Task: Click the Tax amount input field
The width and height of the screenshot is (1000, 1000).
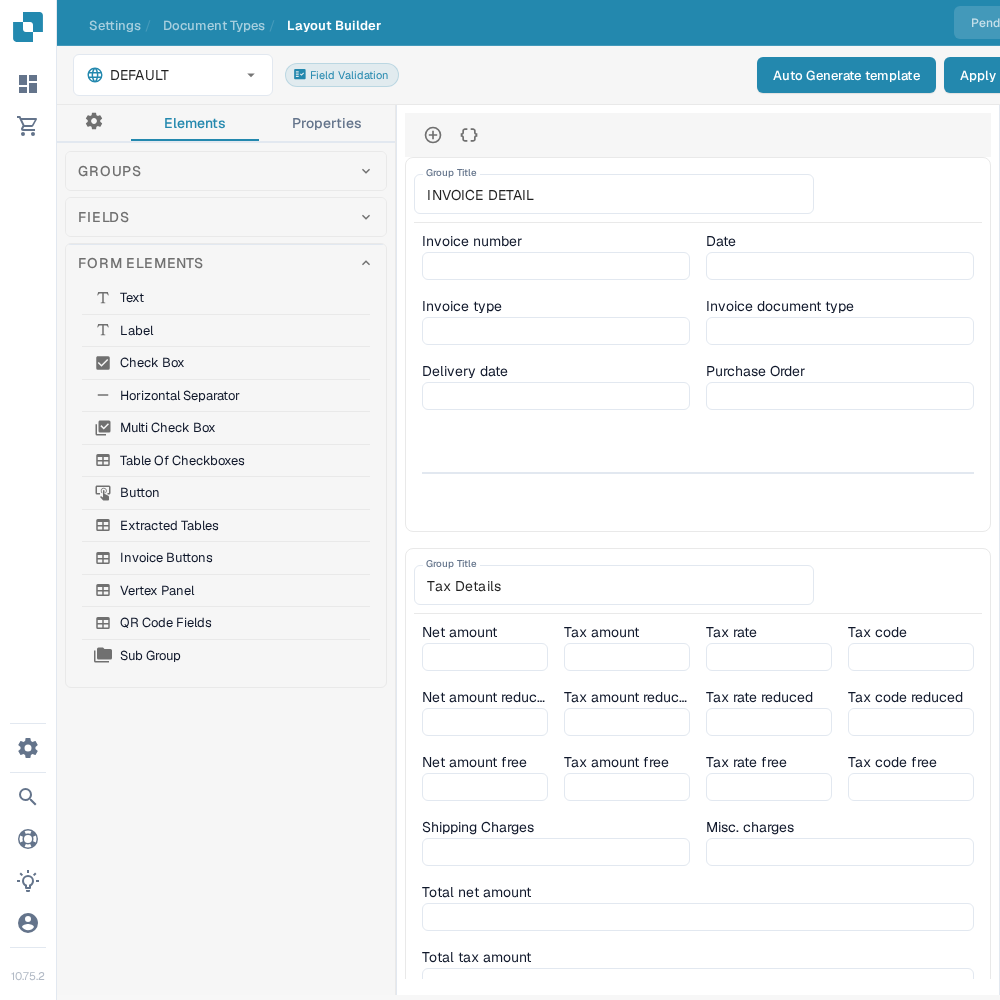Action: coord(626,657)
